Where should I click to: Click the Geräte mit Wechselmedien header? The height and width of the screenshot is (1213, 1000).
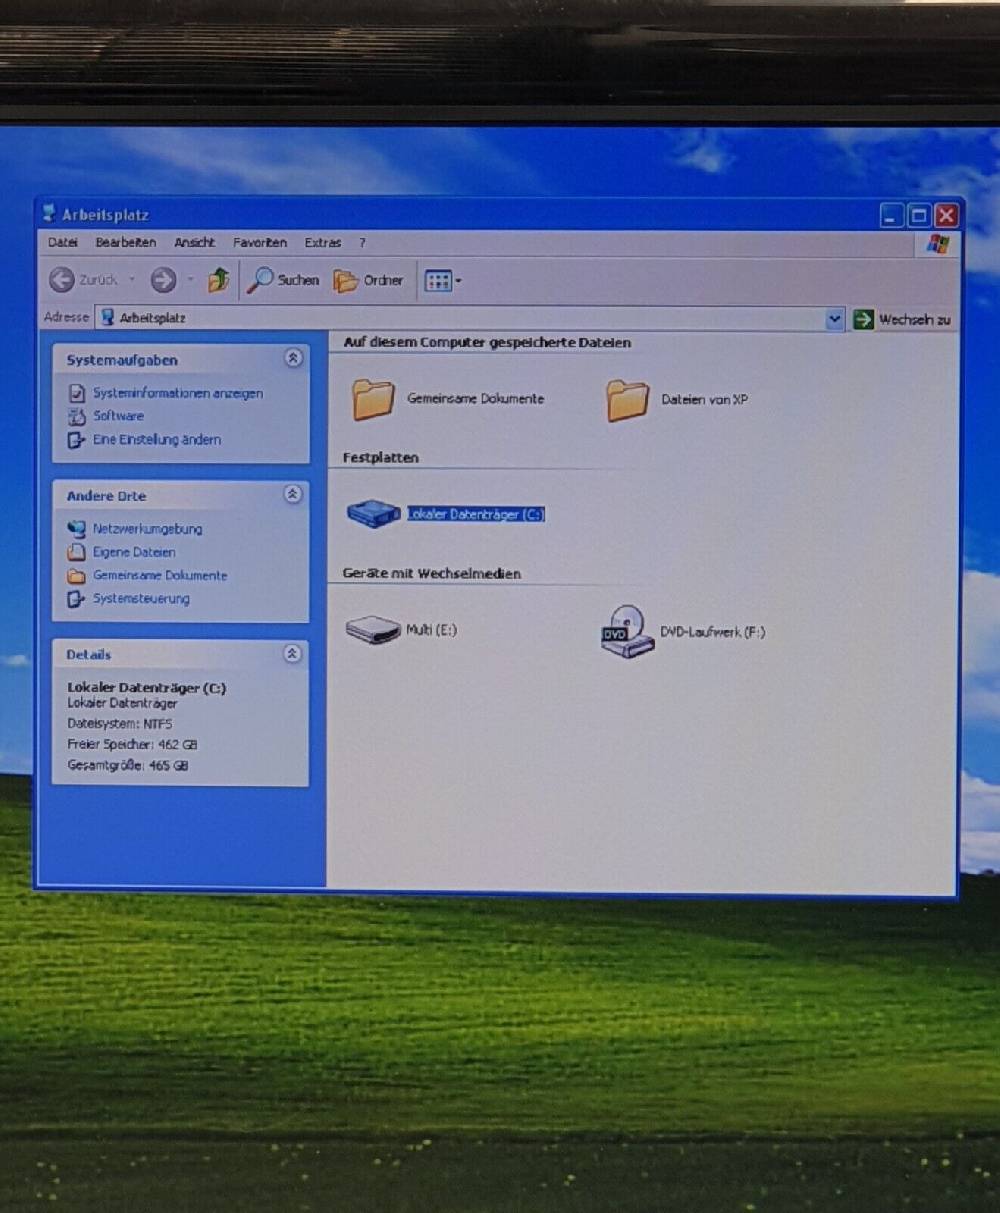[431, 574]
